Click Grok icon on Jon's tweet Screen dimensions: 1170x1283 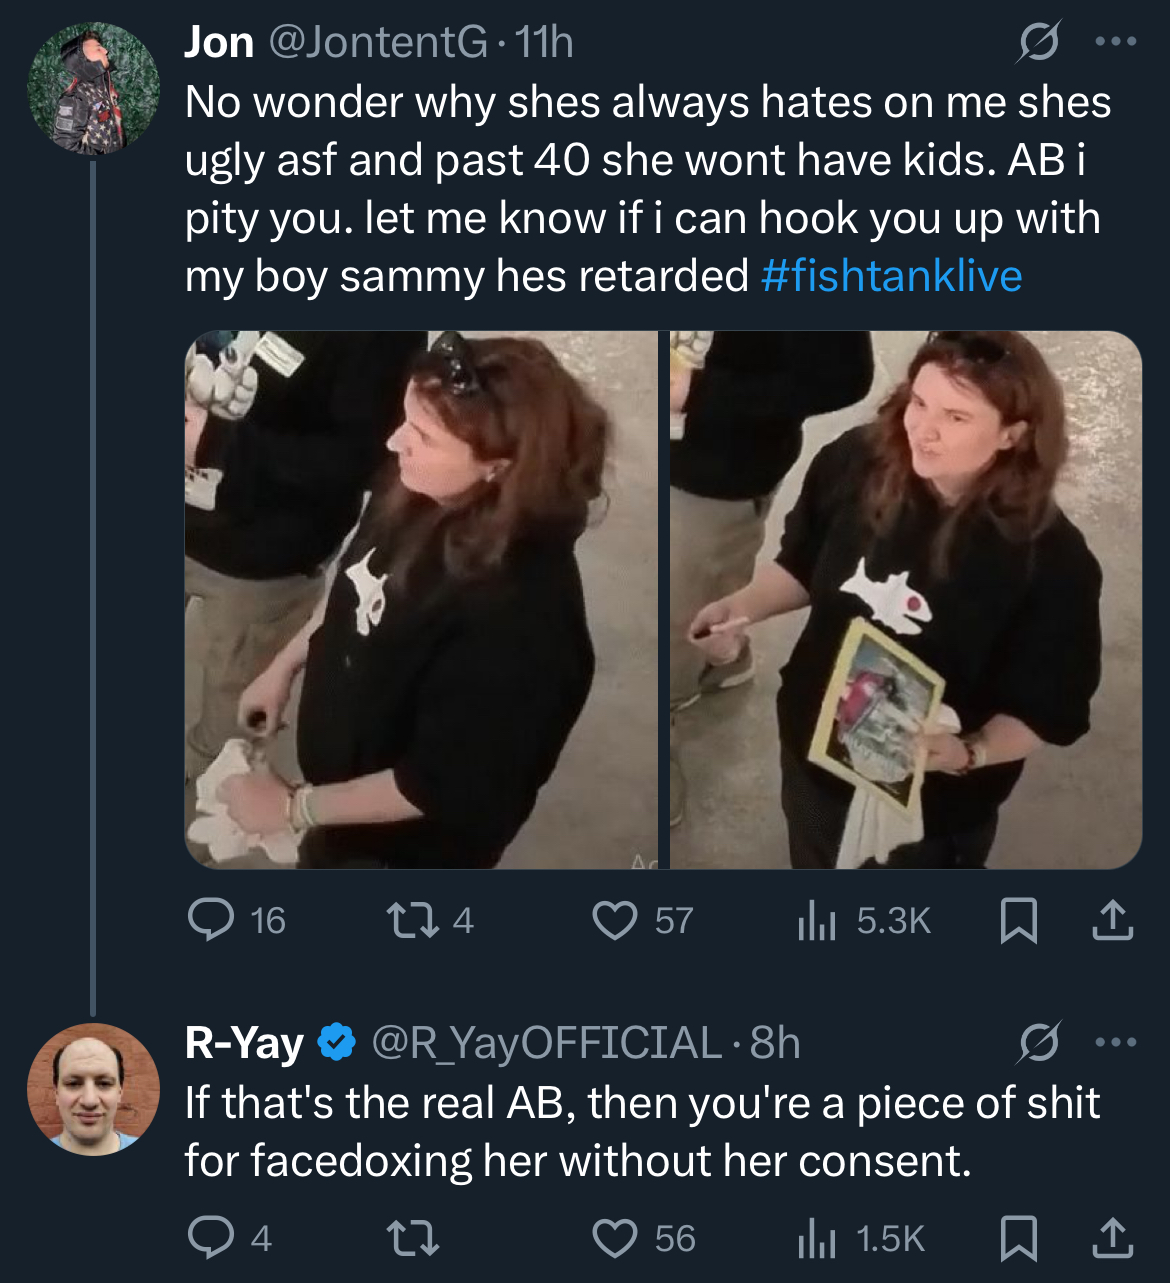coord(1038,42)
